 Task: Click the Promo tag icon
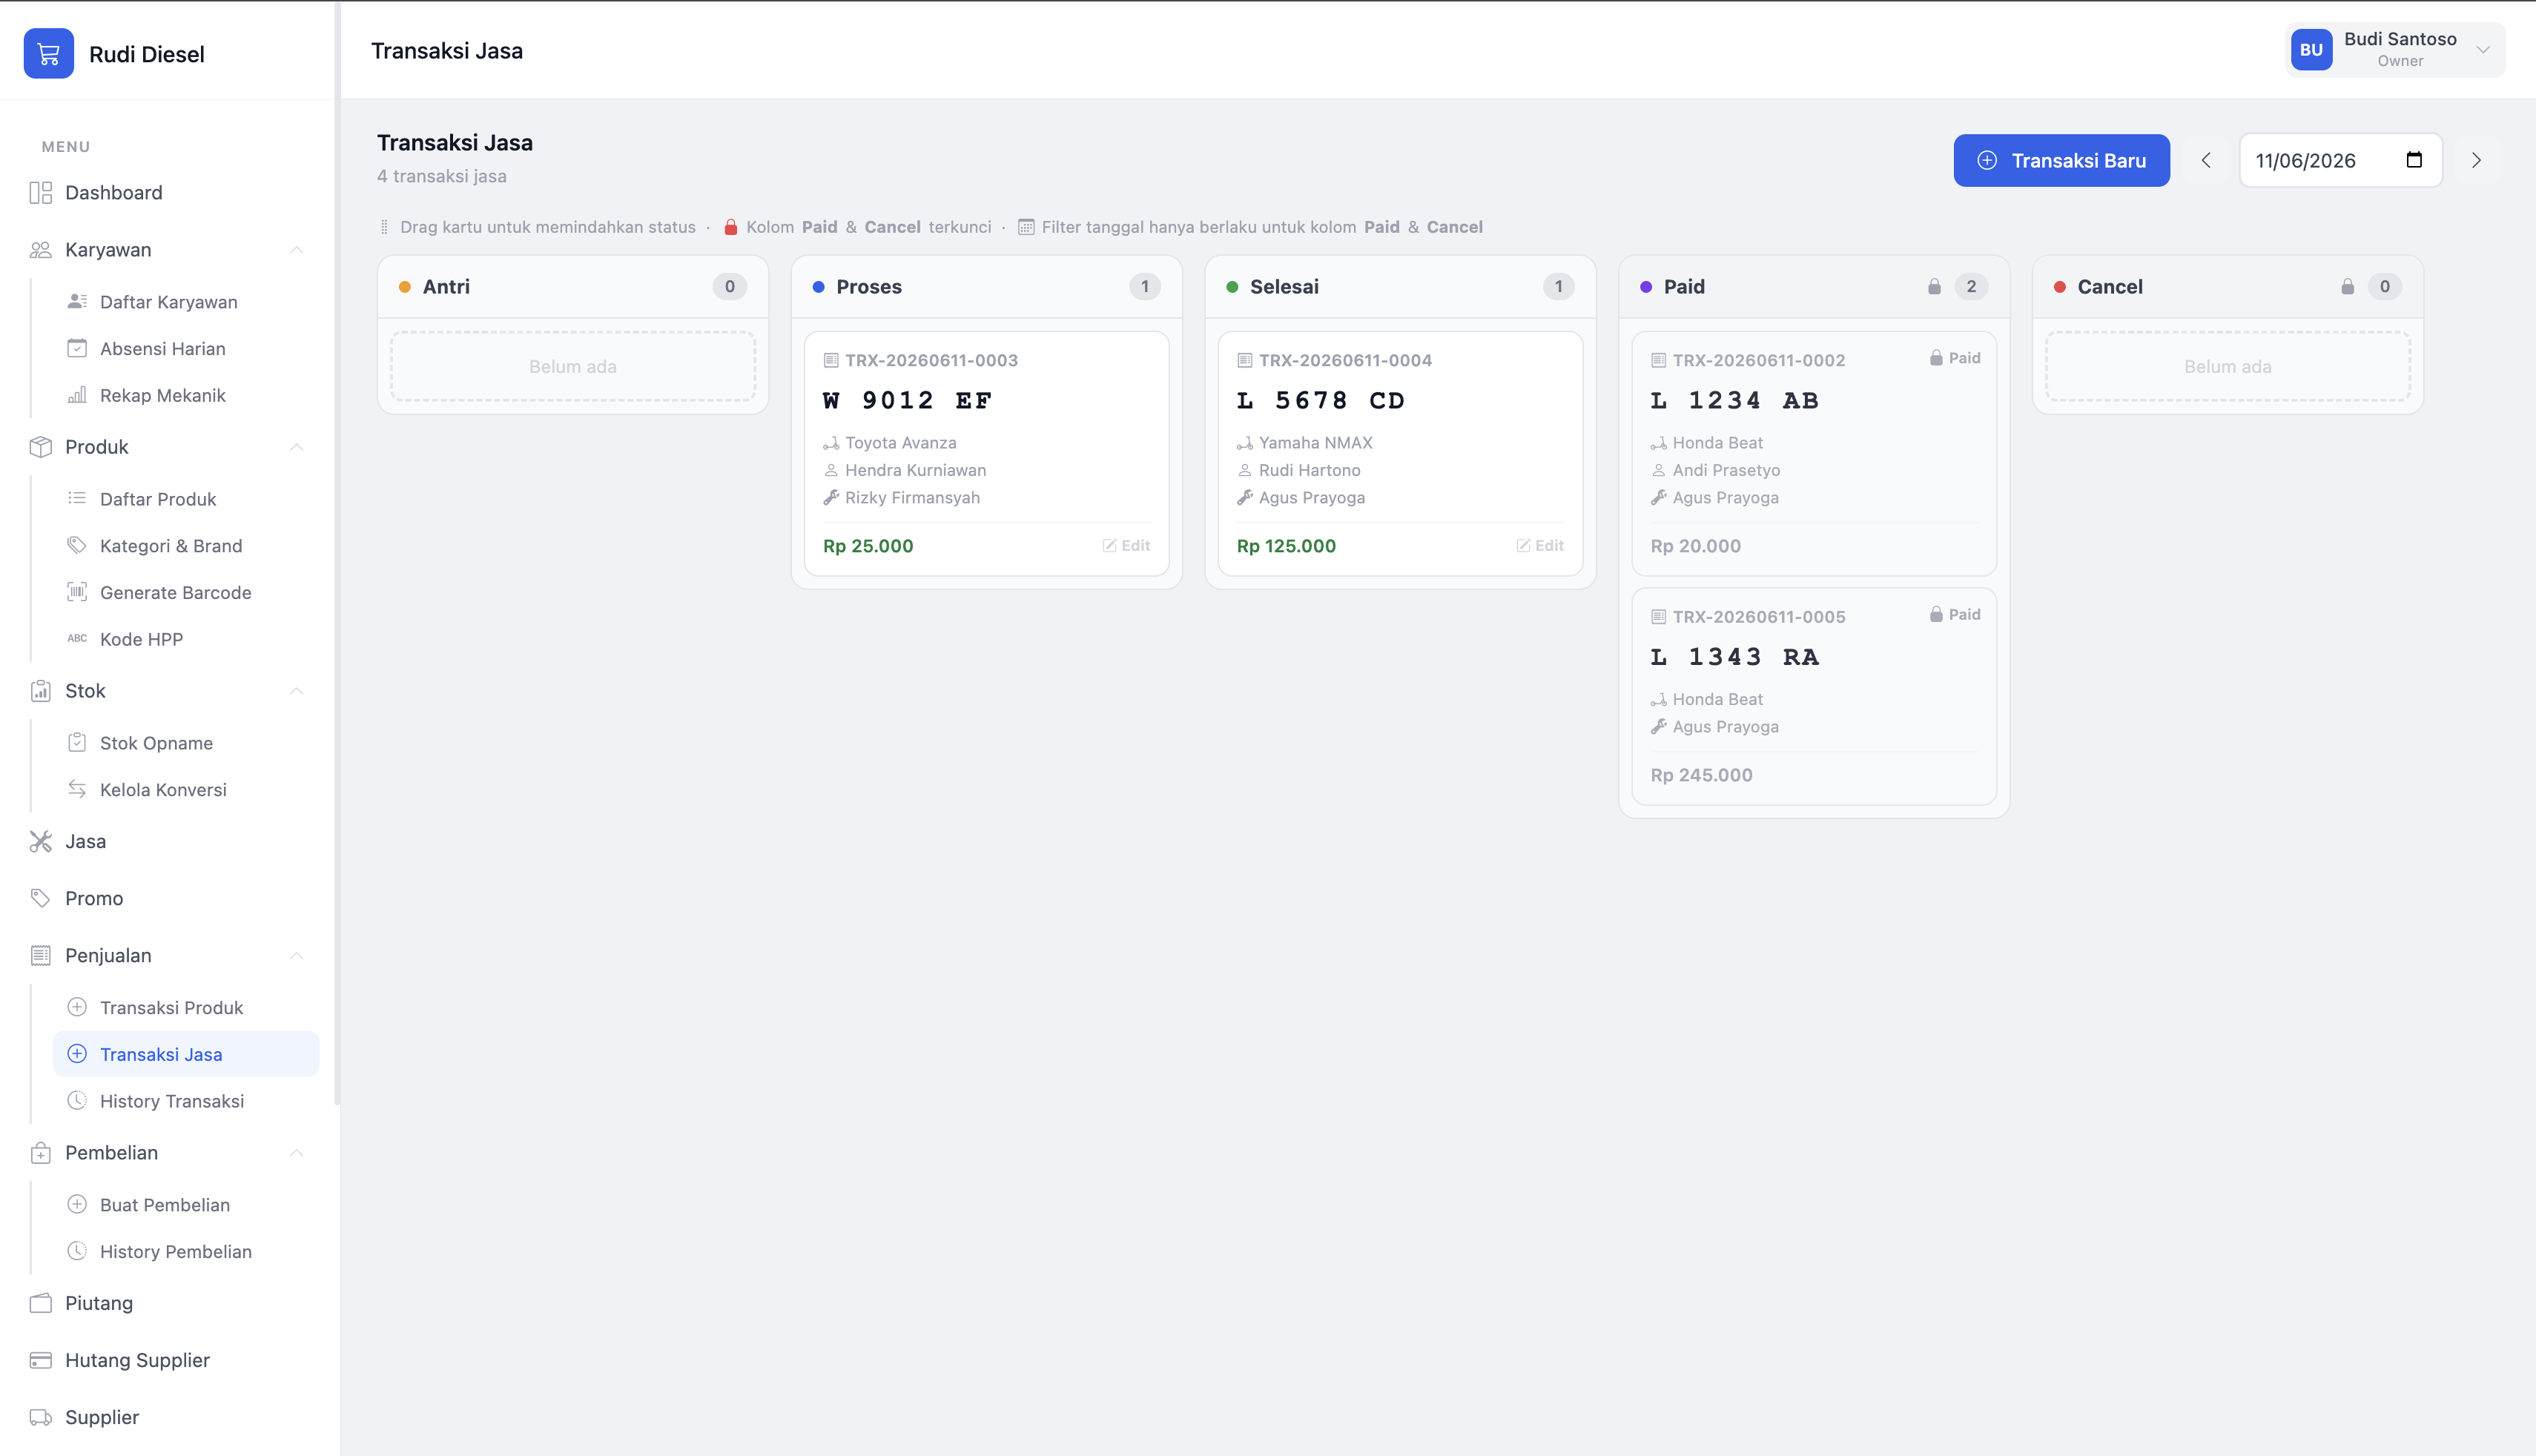[x=40, y=899]
